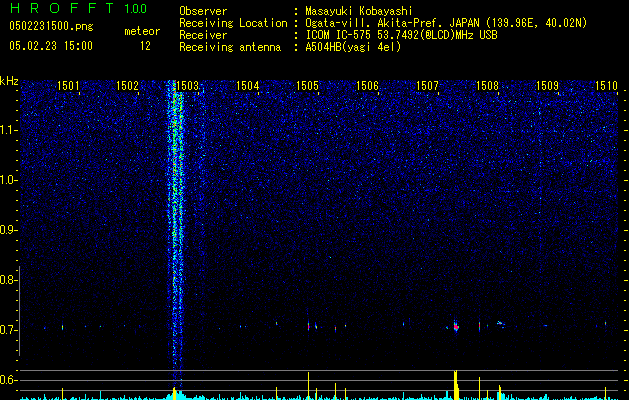Select the filename 0502231500.png

[51, 26]
